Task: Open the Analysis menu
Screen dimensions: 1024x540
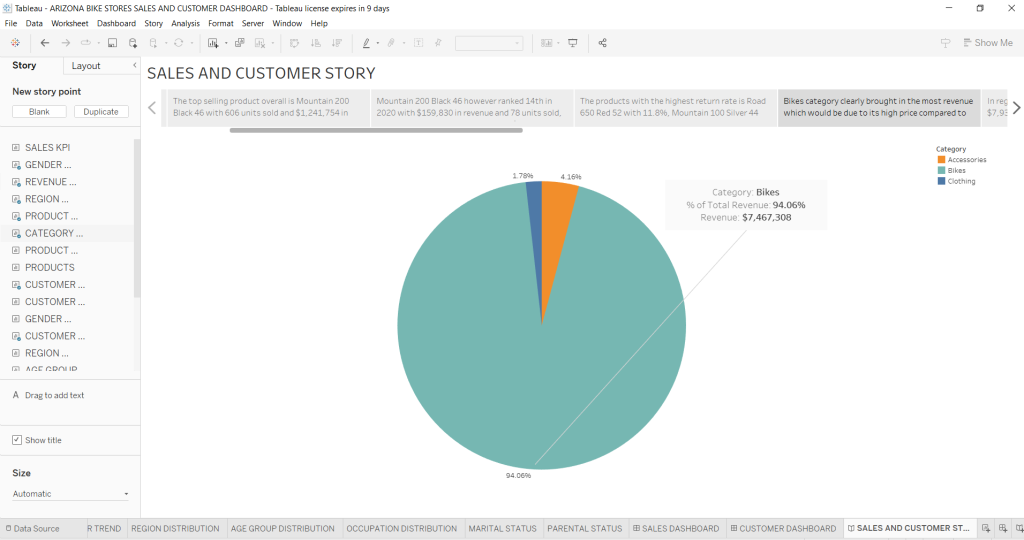Action: coord(185,23)
